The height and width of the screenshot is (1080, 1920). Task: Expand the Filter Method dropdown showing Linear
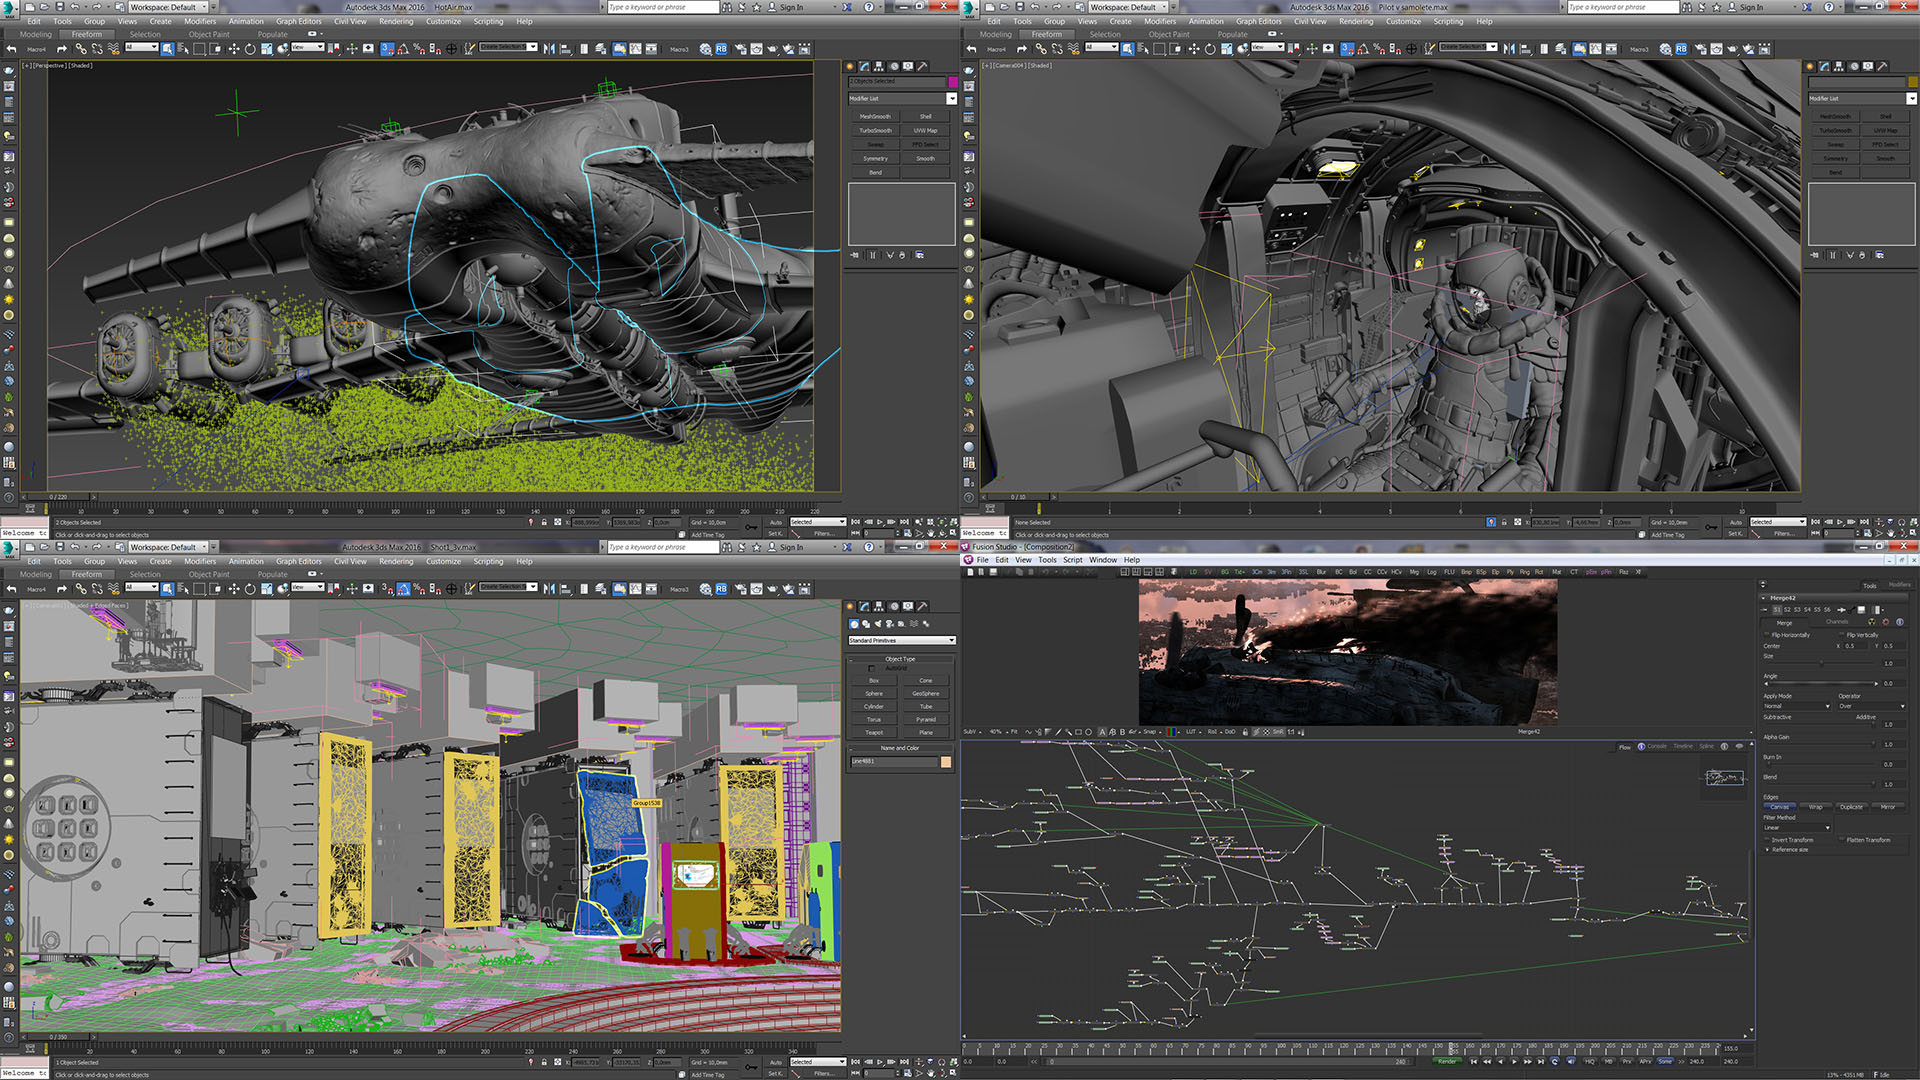point(1796,827)
